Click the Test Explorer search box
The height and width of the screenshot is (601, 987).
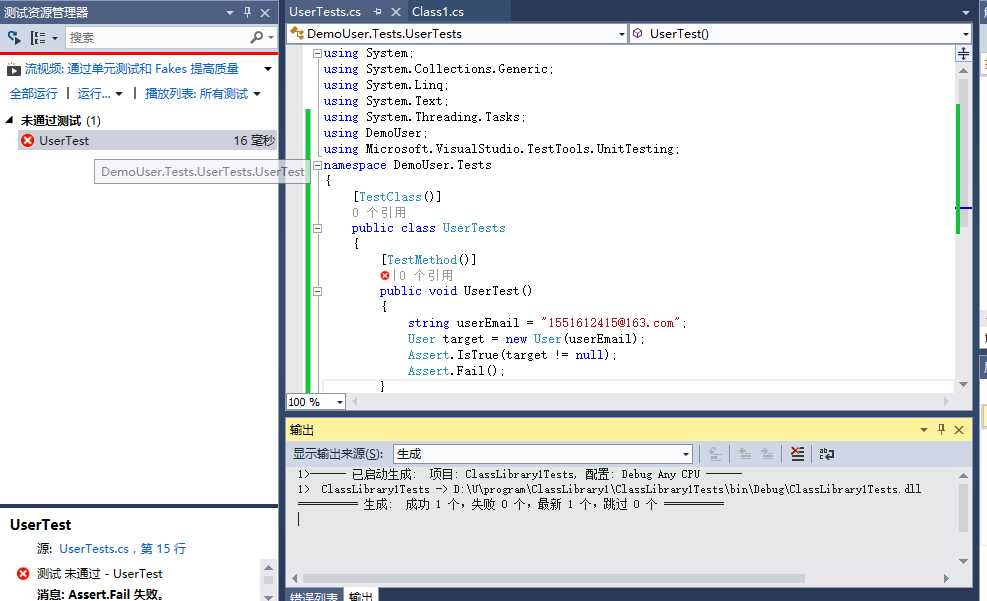(x=157, y=38)
